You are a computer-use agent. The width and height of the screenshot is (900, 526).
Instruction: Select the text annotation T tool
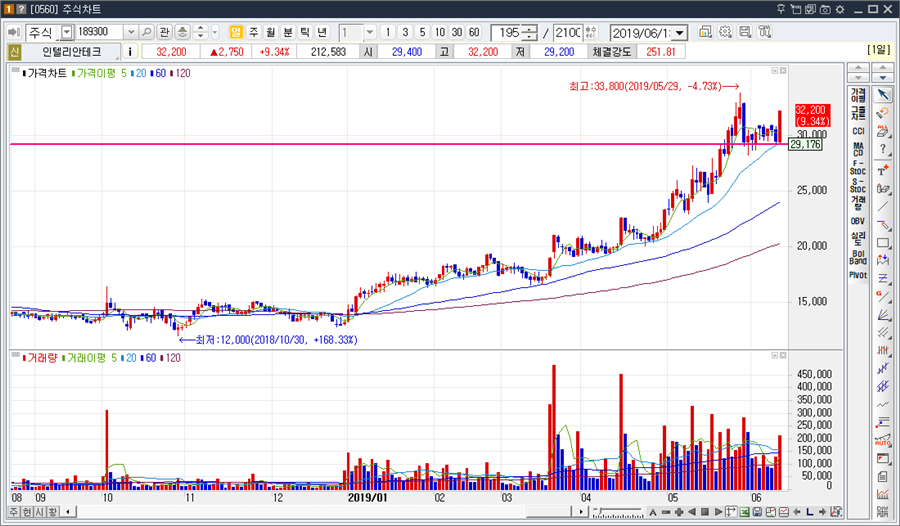point(883,169)
